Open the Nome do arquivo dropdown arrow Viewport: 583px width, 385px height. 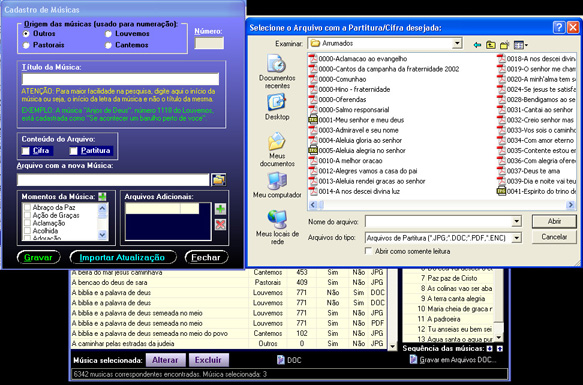[516, 222]
